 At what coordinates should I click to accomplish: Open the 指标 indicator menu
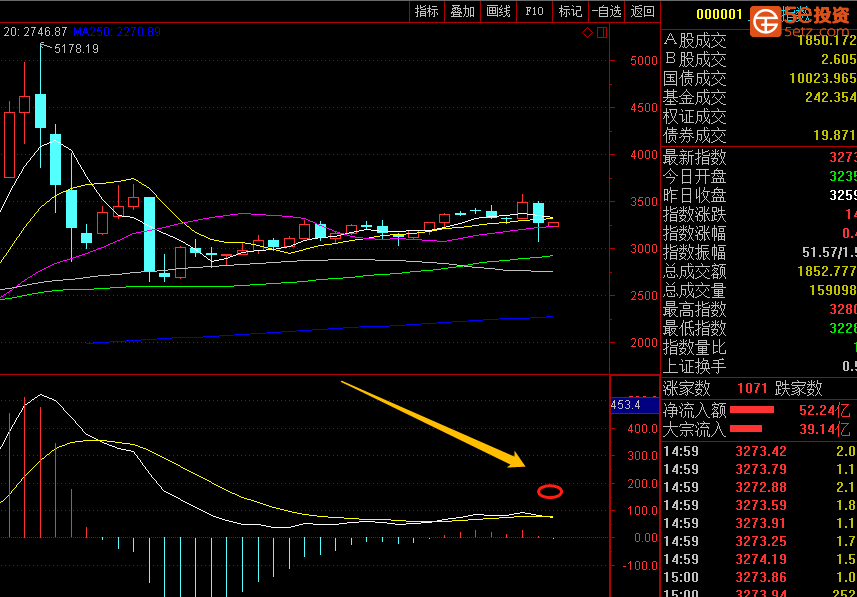click(x=427, y=11)
